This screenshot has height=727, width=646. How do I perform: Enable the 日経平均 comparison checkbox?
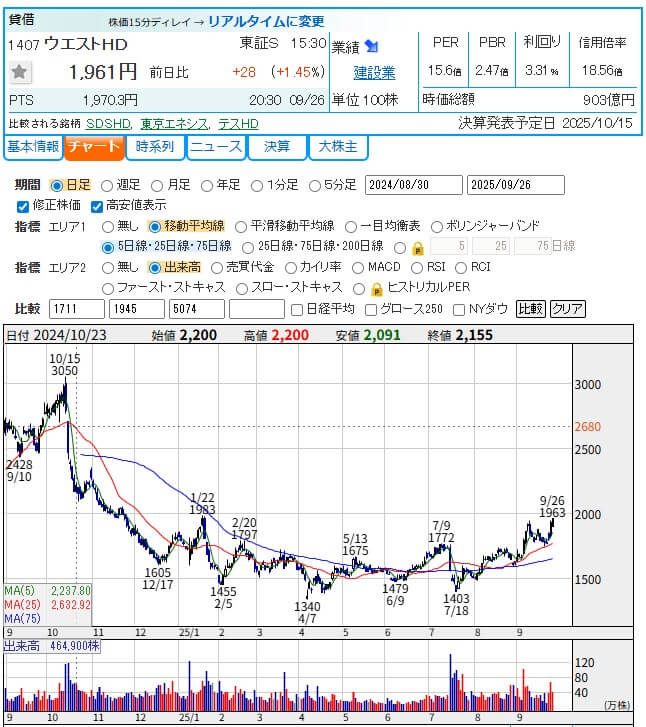pos(295,309)
